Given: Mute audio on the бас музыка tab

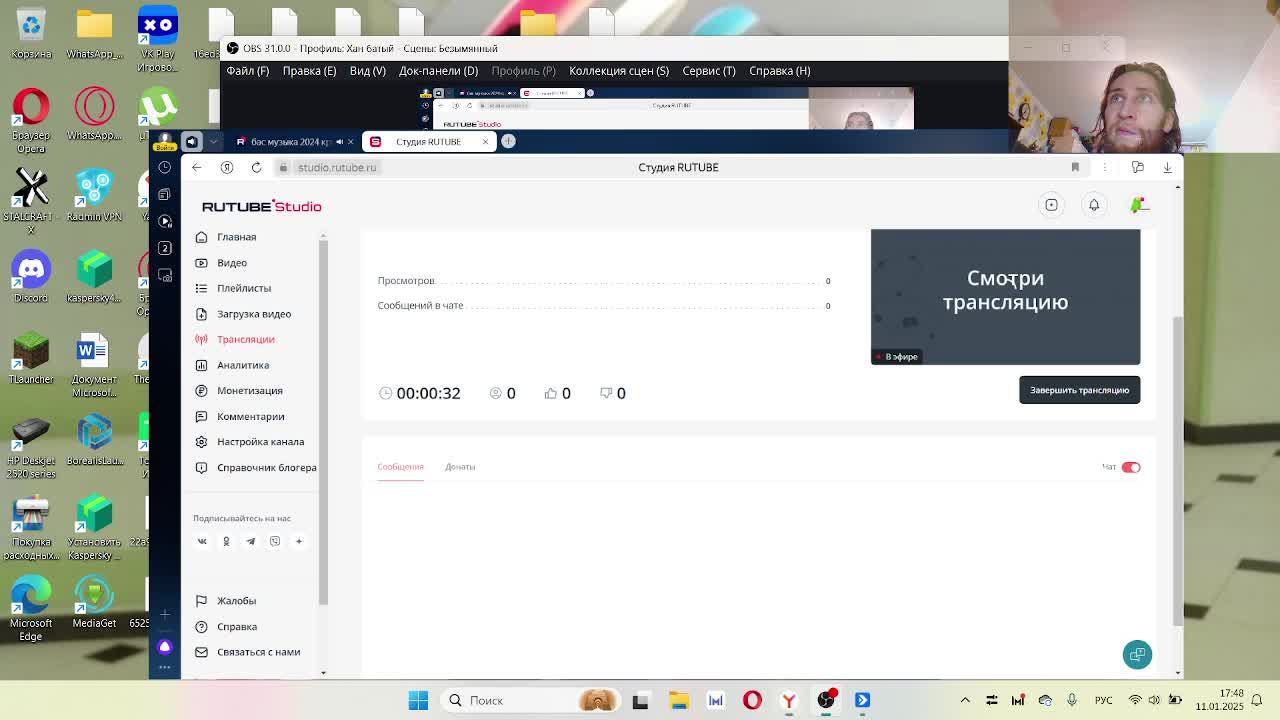Looking at the screenshot, I should [339, 142].
